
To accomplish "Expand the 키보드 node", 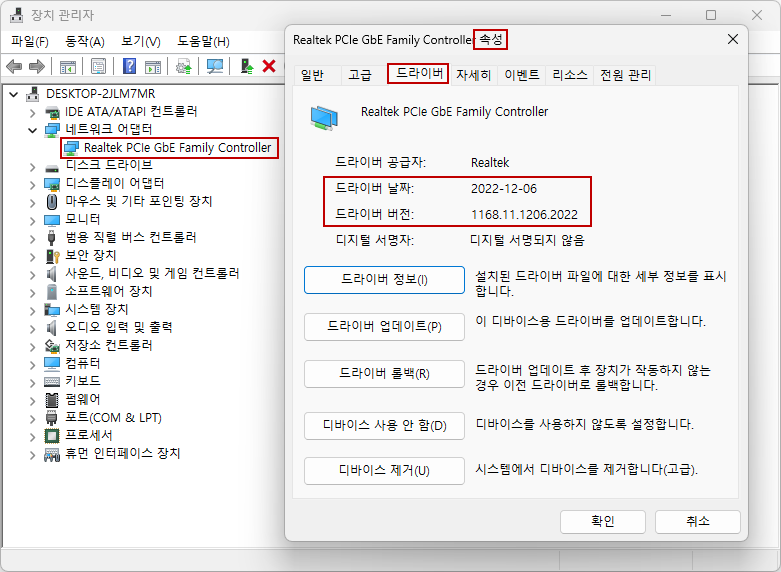I will tap(32, 383).
